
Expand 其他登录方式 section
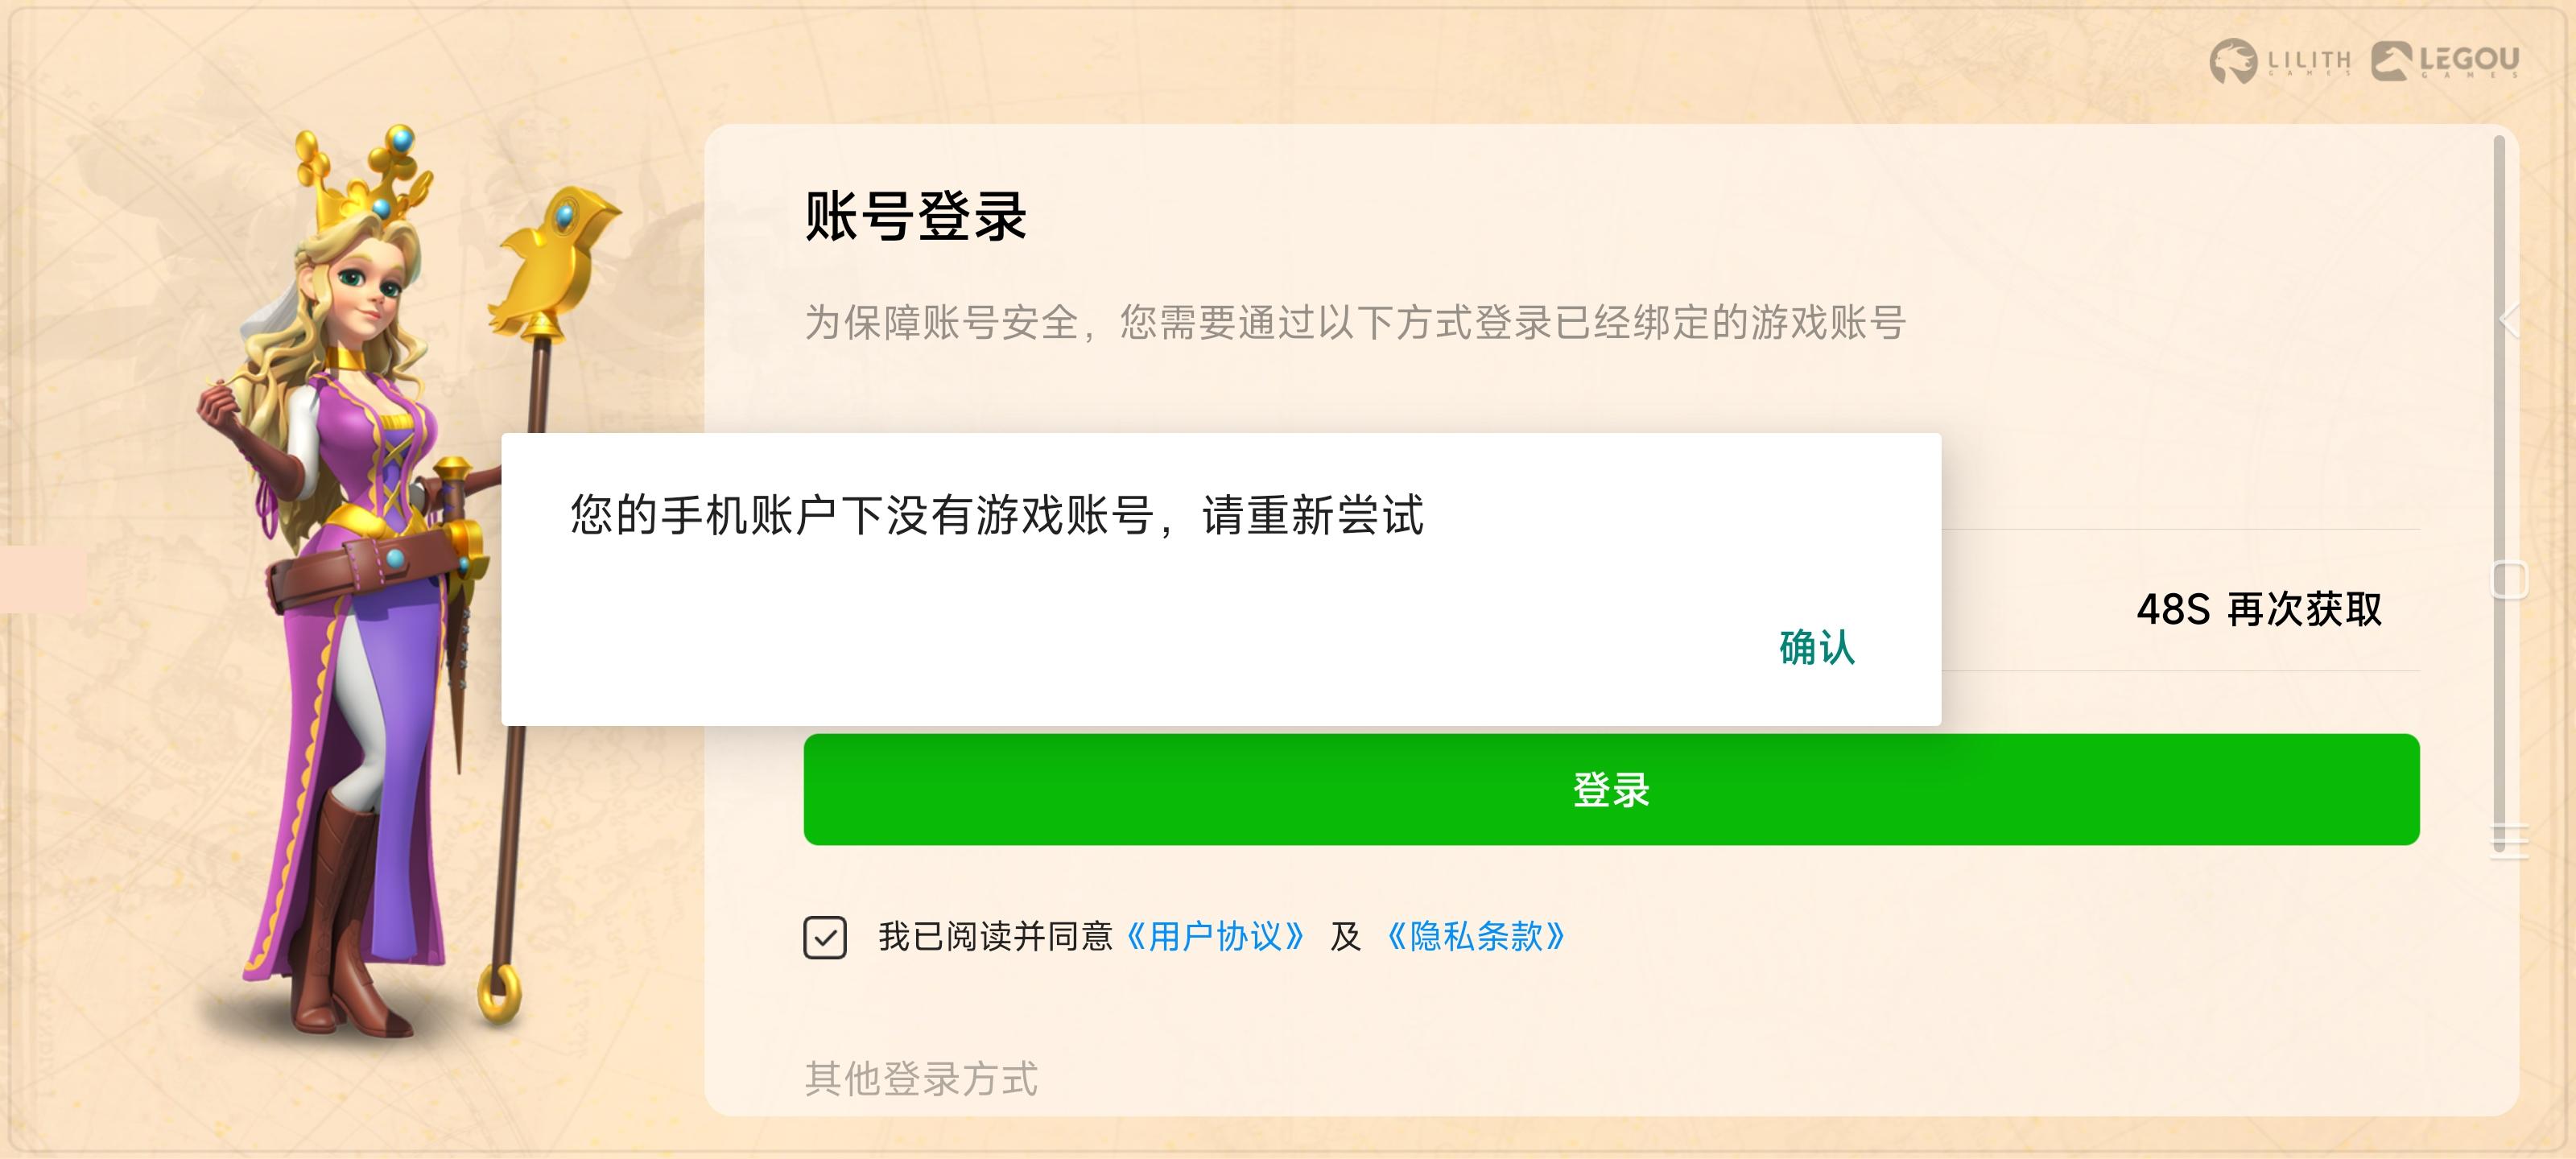tap(921, 1079)
